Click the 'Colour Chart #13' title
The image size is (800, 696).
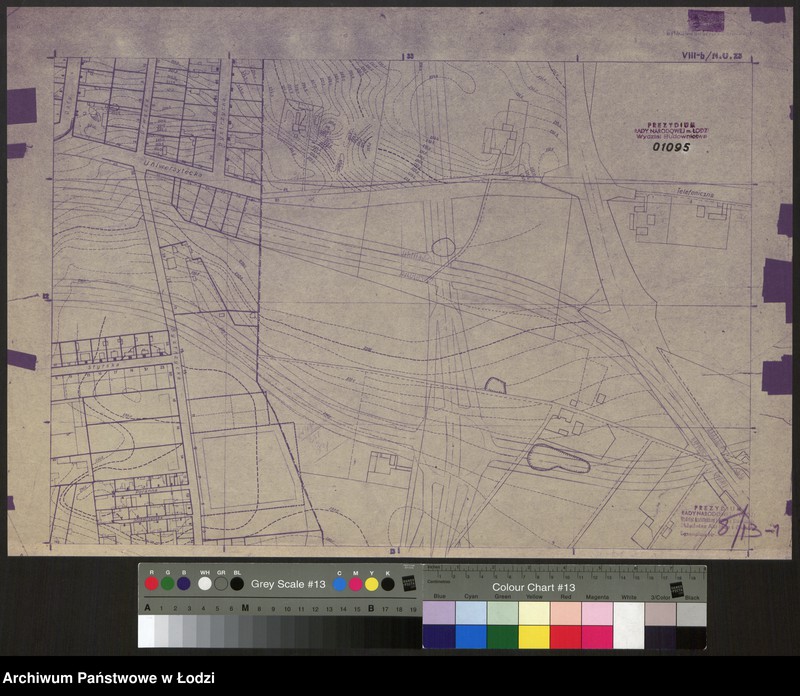(x=532, y=587)
